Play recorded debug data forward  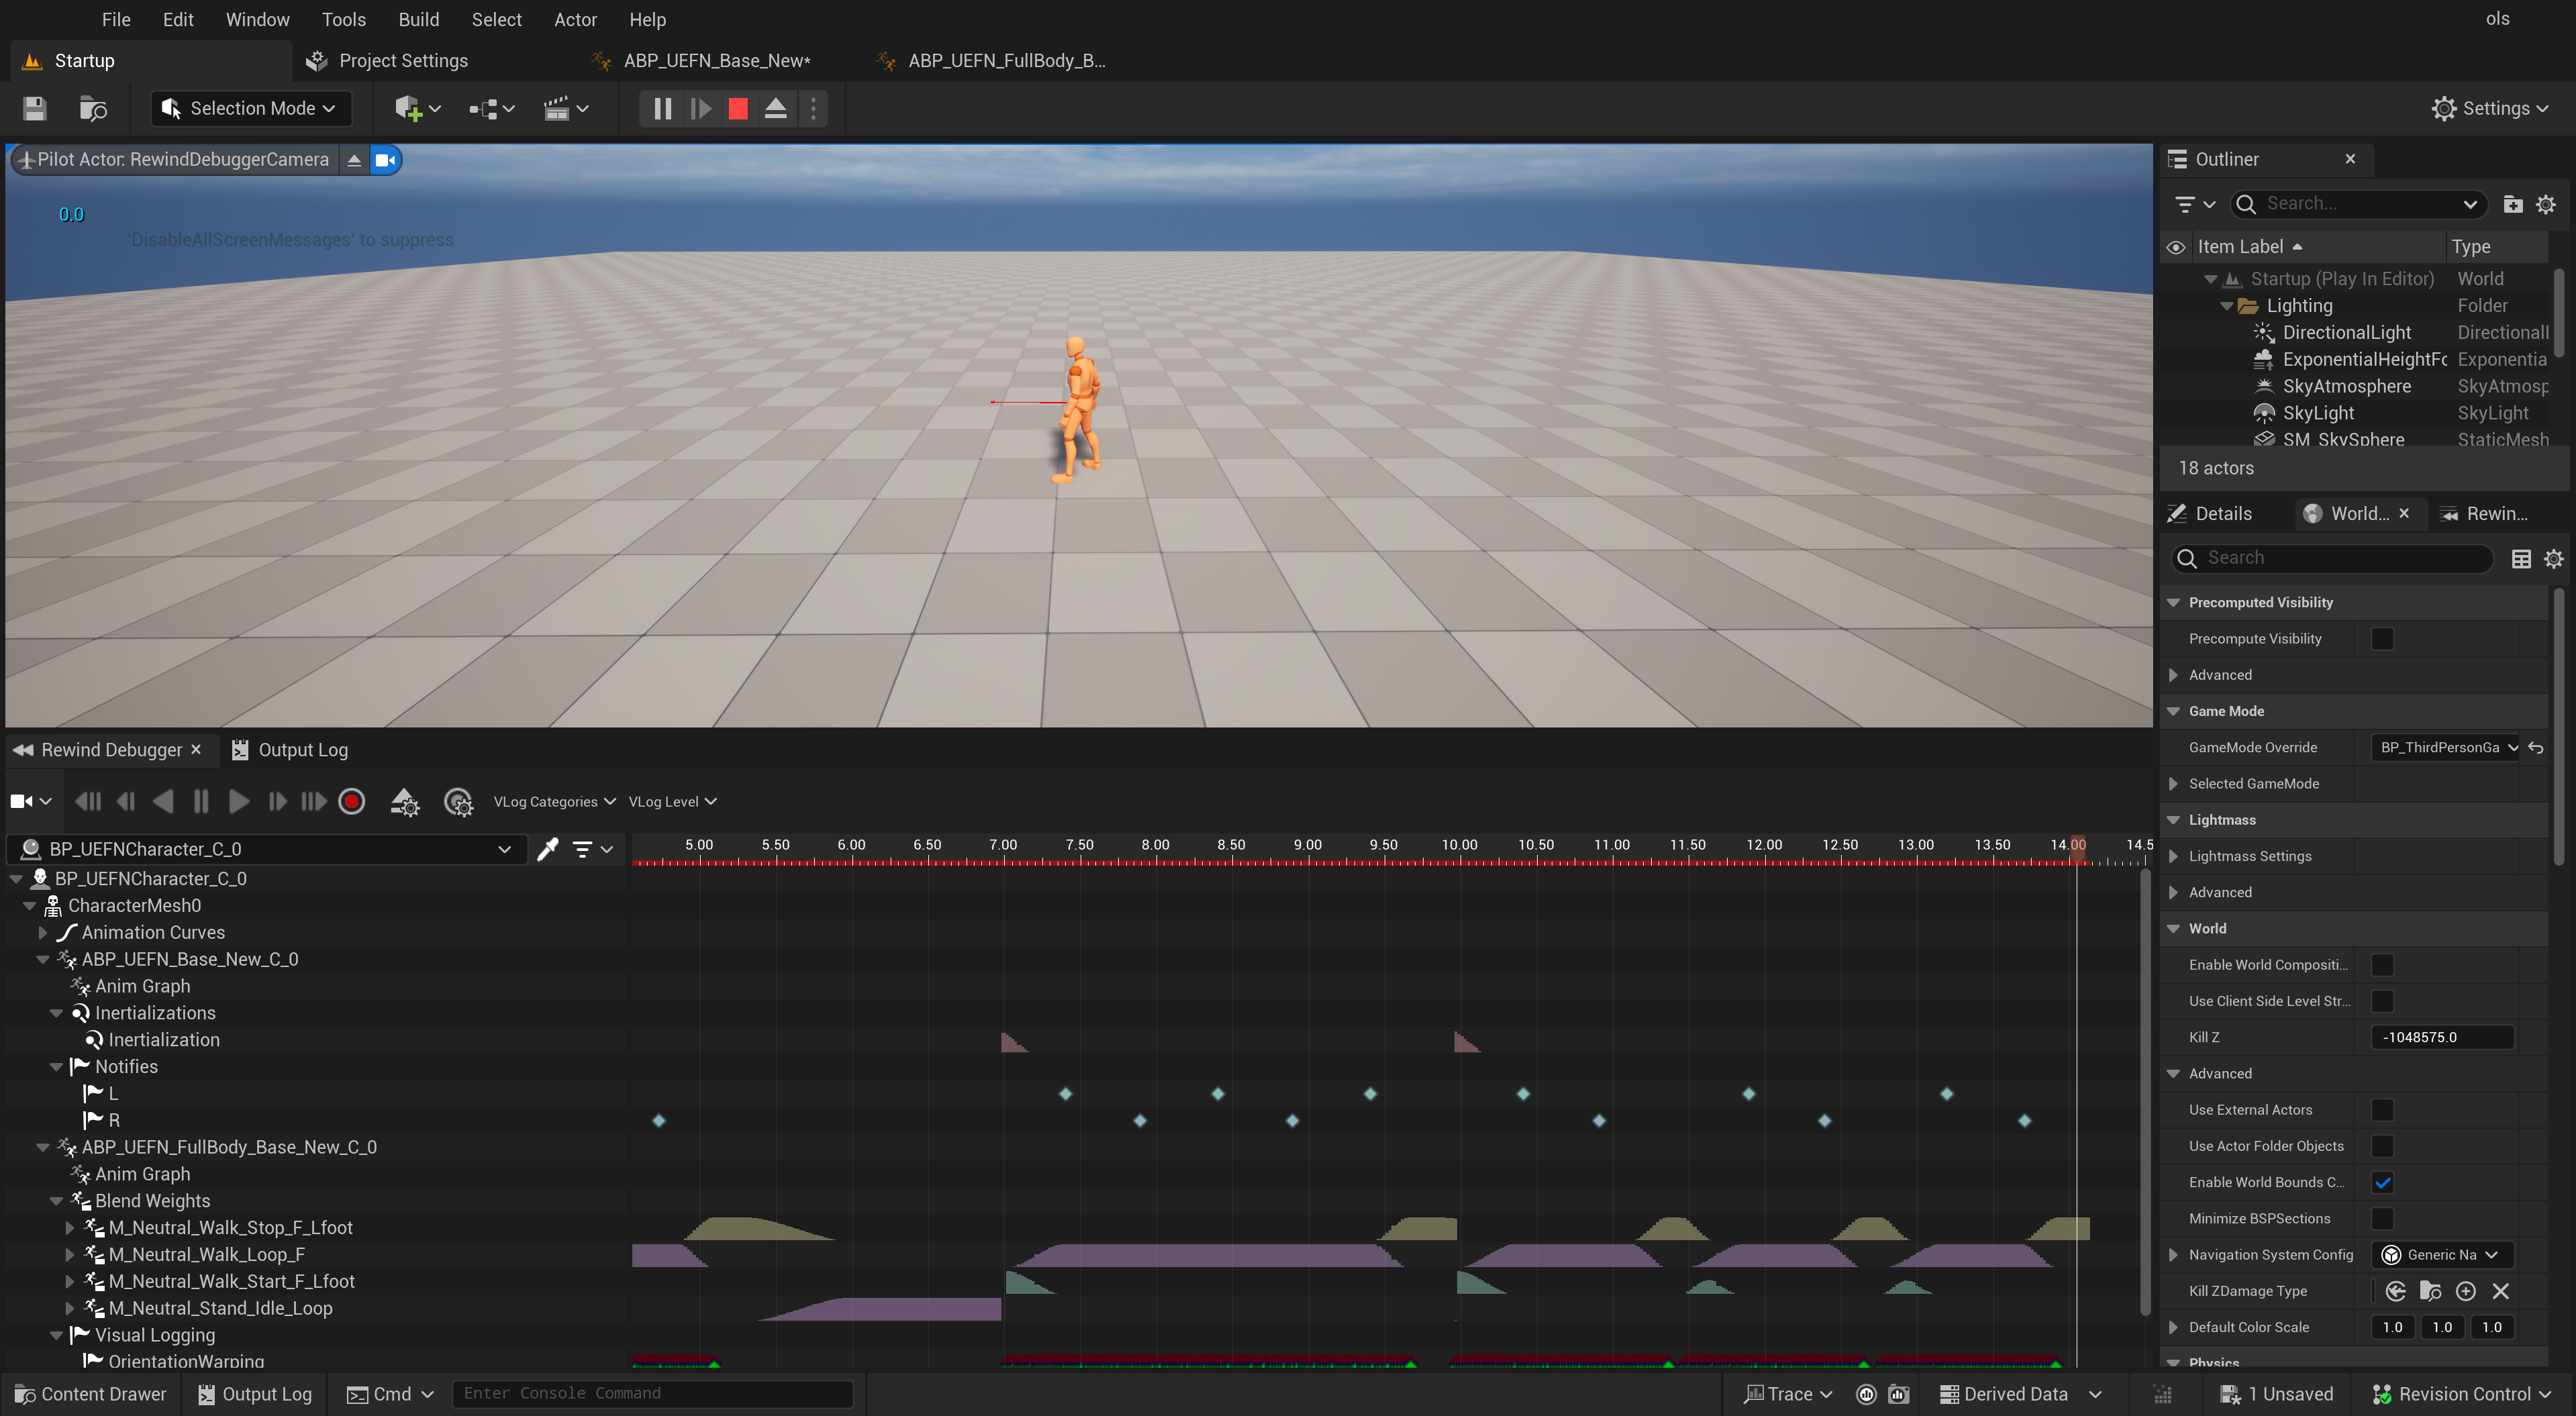238,801
